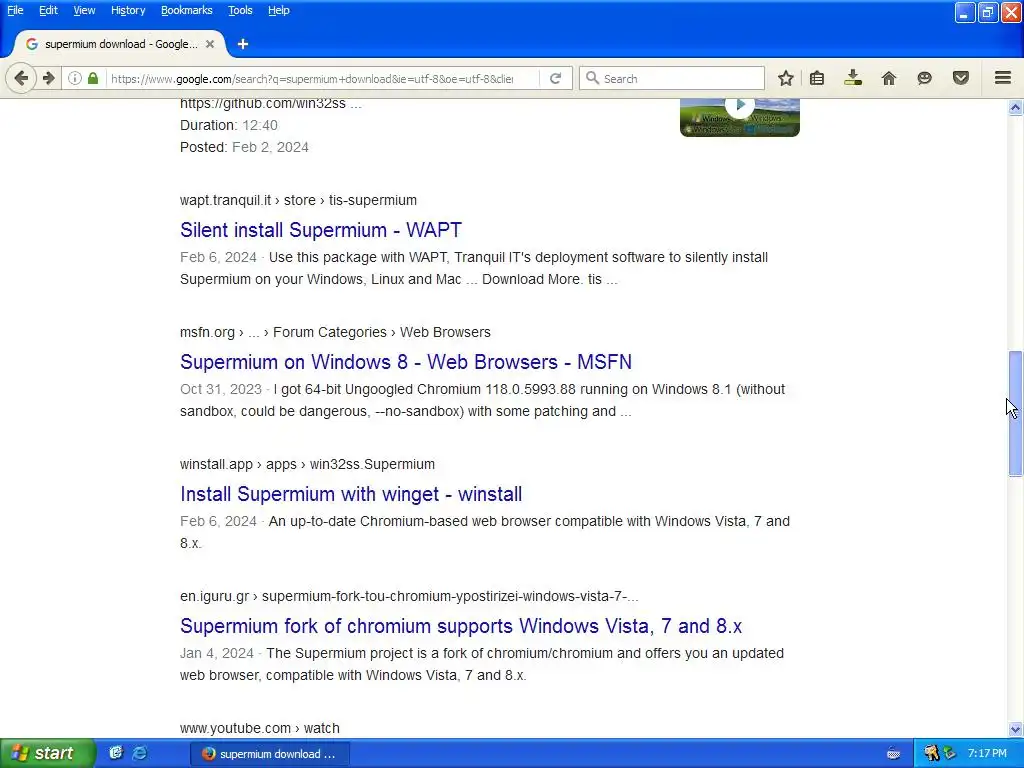Click Duration: 12:40 text
The image size is (1024, 768).
pyautogui.click(x=229, y=125)
